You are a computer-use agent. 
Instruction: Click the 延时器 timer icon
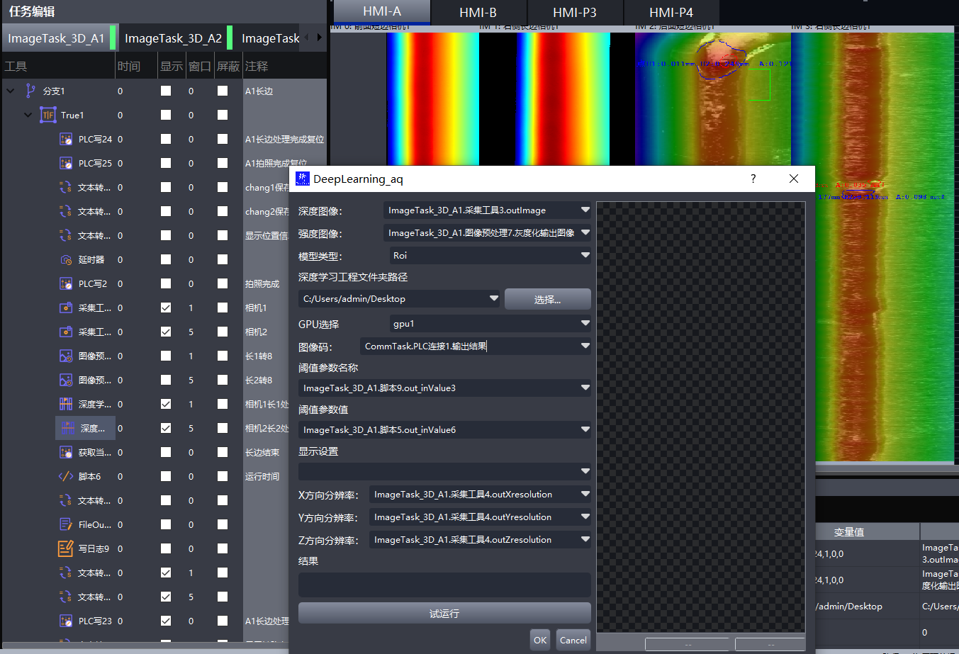[66, 259]
